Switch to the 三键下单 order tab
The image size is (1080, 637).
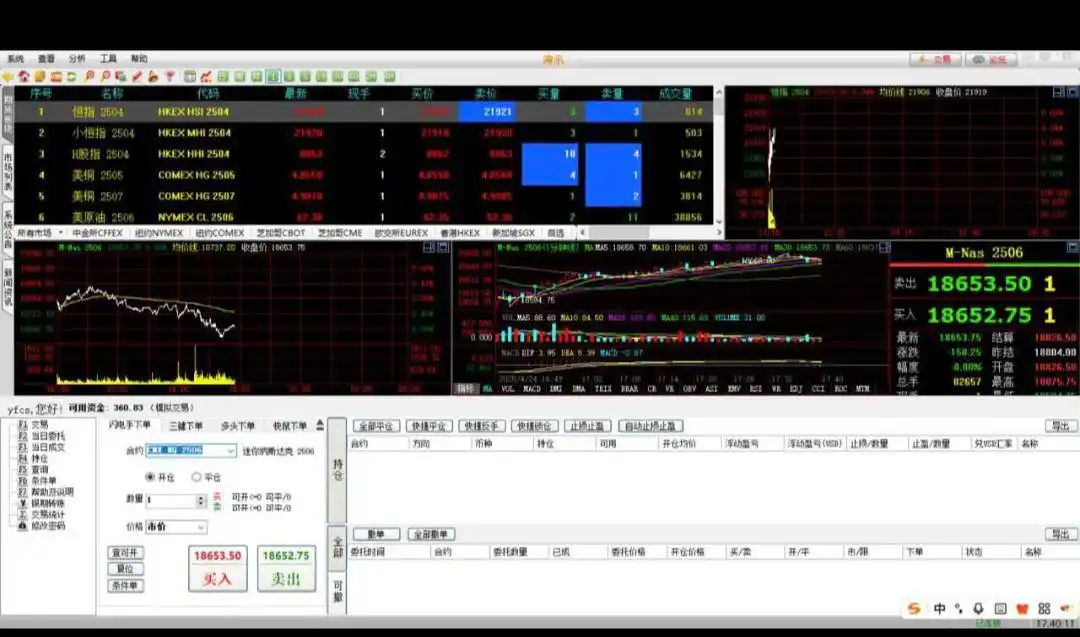(185, 425)
